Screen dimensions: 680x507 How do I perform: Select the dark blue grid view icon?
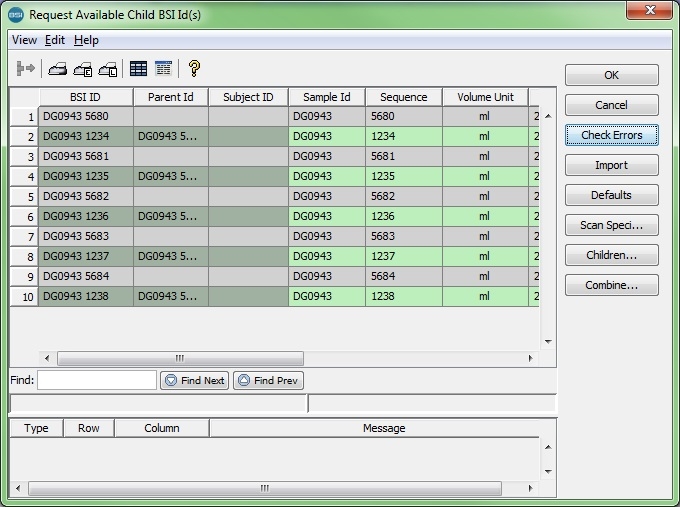coord(138,69)
